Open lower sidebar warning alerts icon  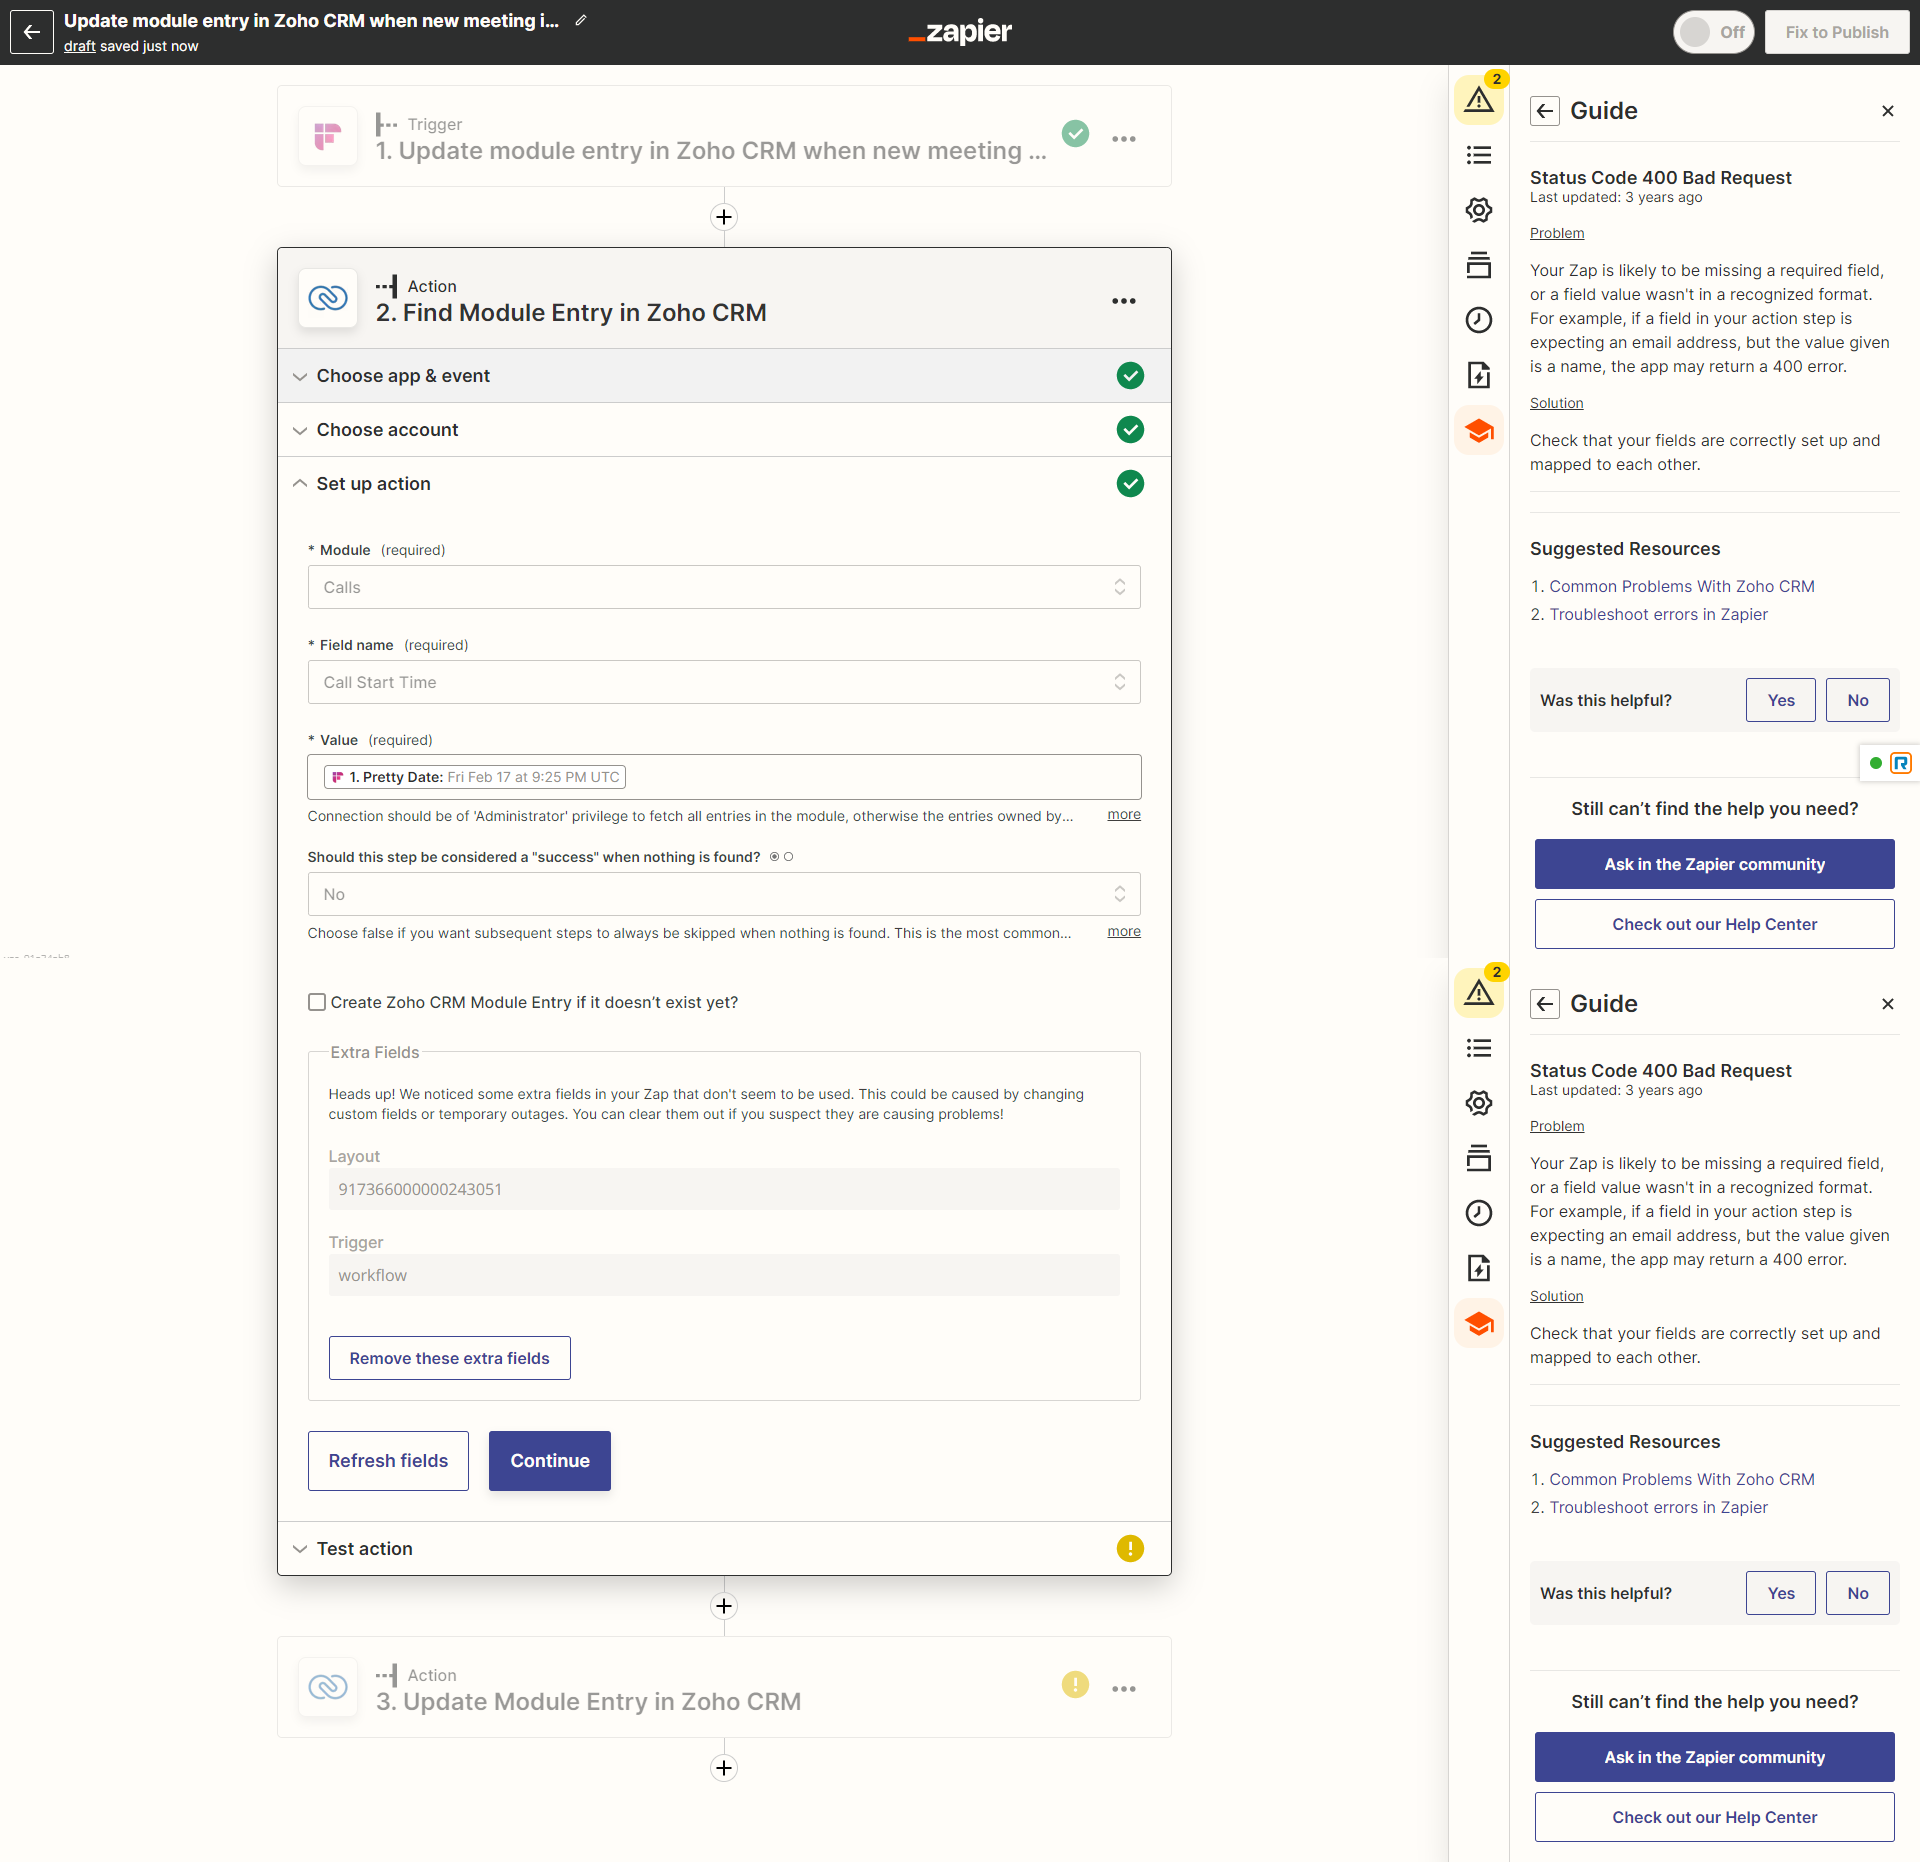[1479, 992]
